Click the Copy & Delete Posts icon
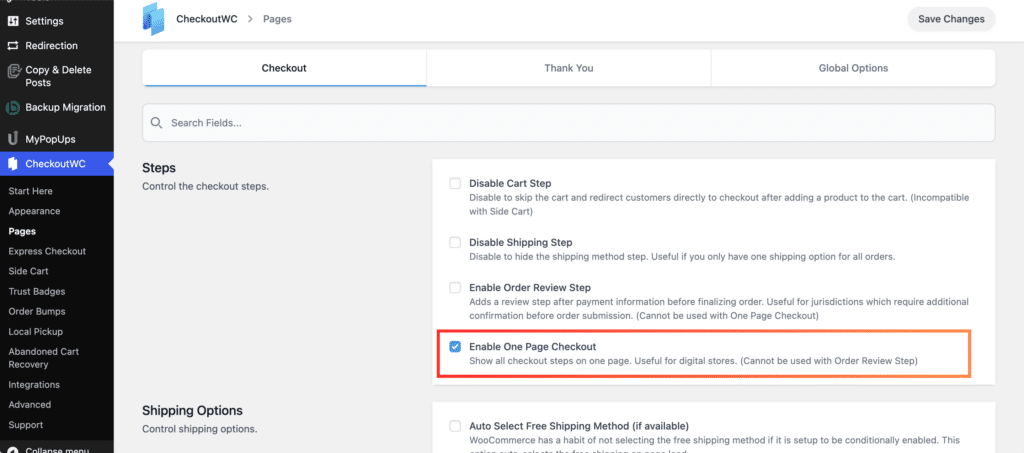Screen dimensions: 1024x453 click(13, 71)
